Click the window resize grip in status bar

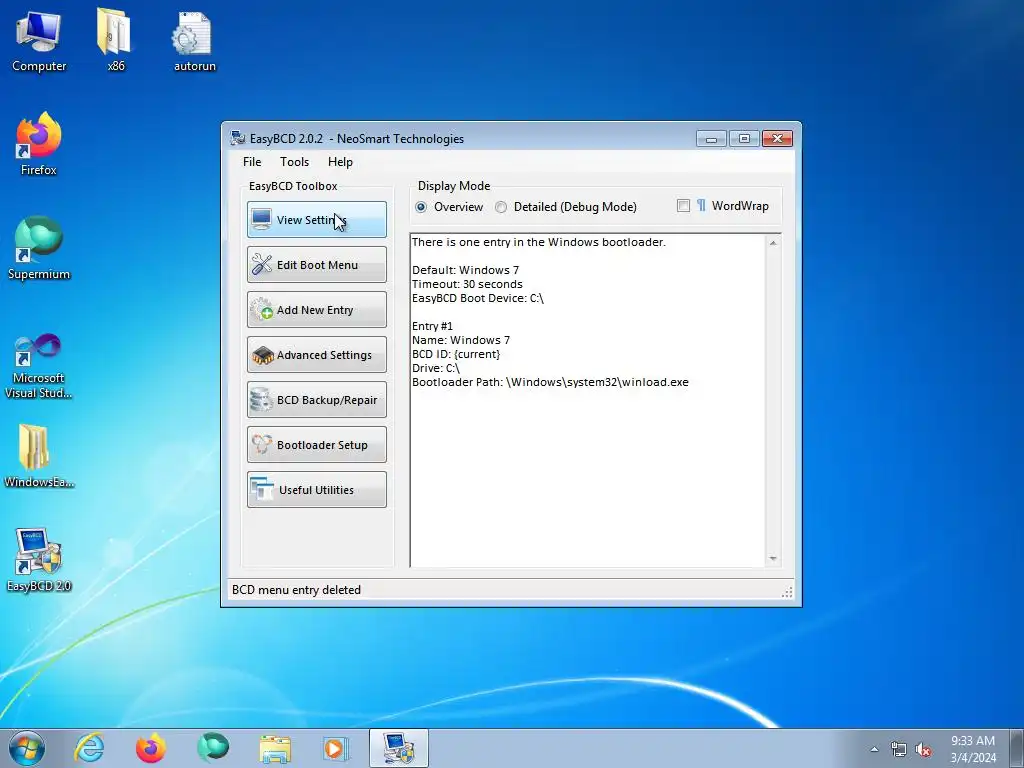tap(788, 592)
